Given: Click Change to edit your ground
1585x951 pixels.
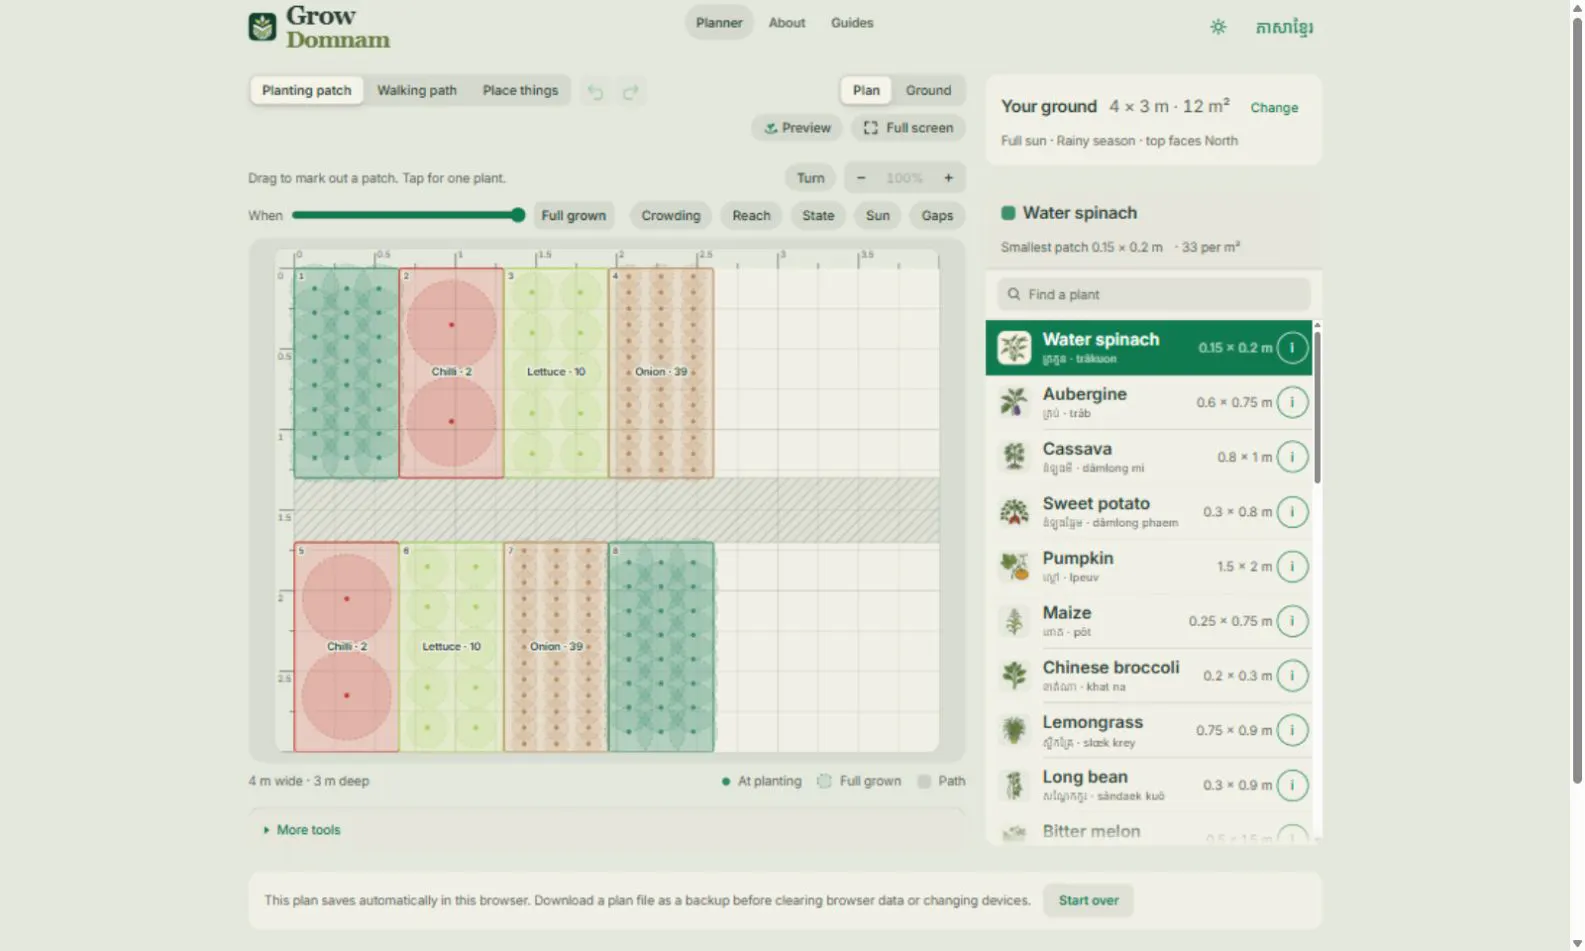Looking at the screenshot, I should [x=1274, y=108].
